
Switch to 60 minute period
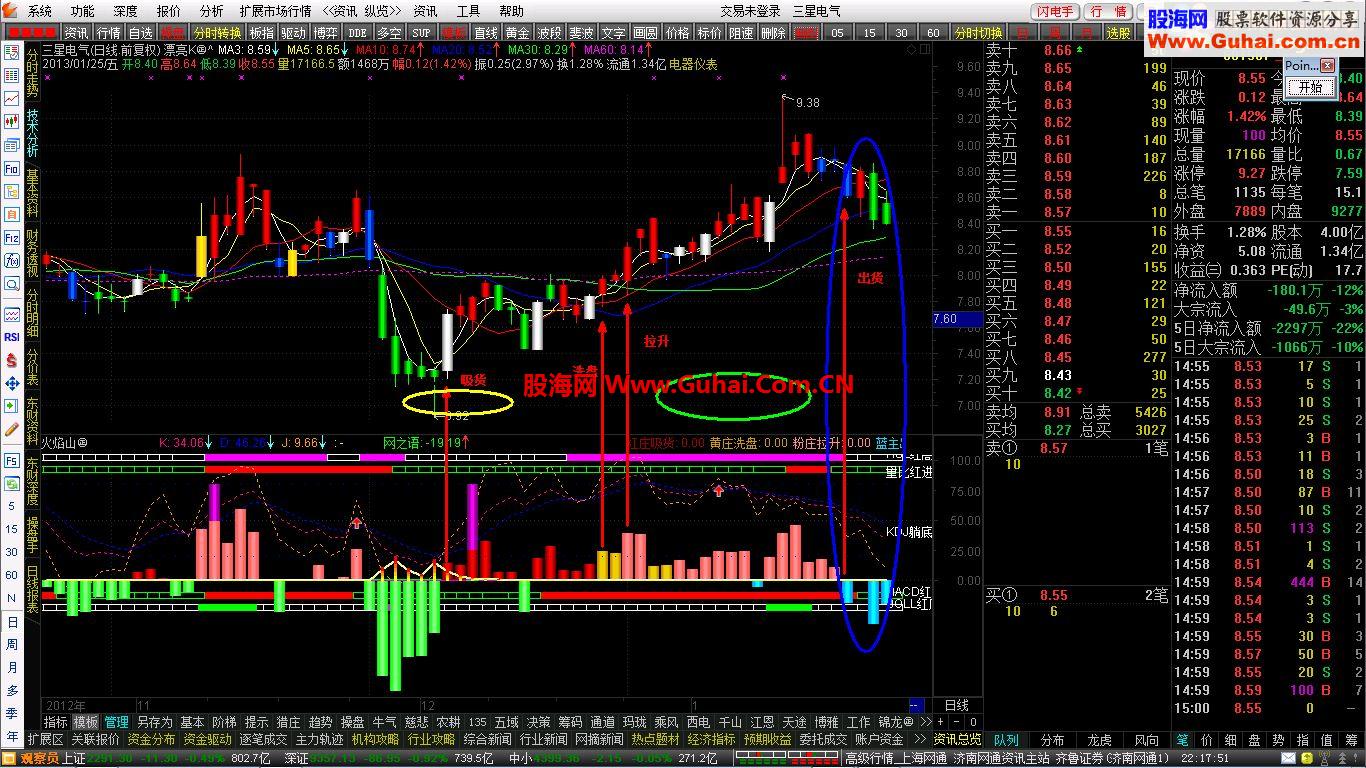pyautogui.click(x=933, y=32)
